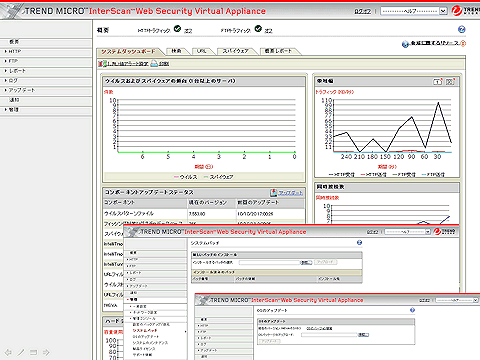The width and height of the screenshot is (480, 360).
Task: Expand HTTP in the main left menu
Action: click(x=46, y=51)
